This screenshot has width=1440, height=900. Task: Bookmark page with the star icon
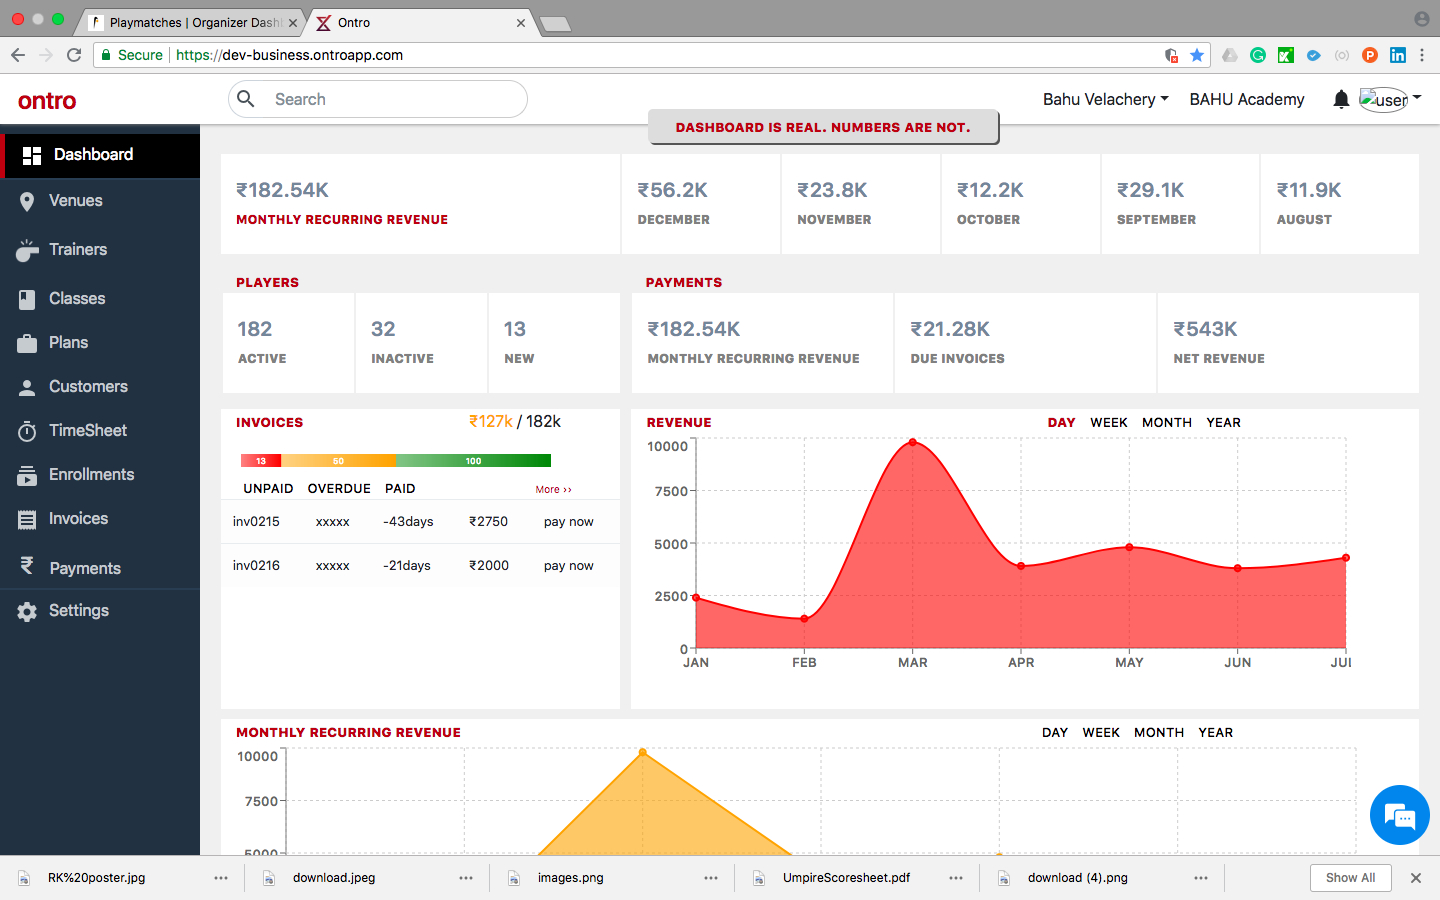tap(1197, 55)
